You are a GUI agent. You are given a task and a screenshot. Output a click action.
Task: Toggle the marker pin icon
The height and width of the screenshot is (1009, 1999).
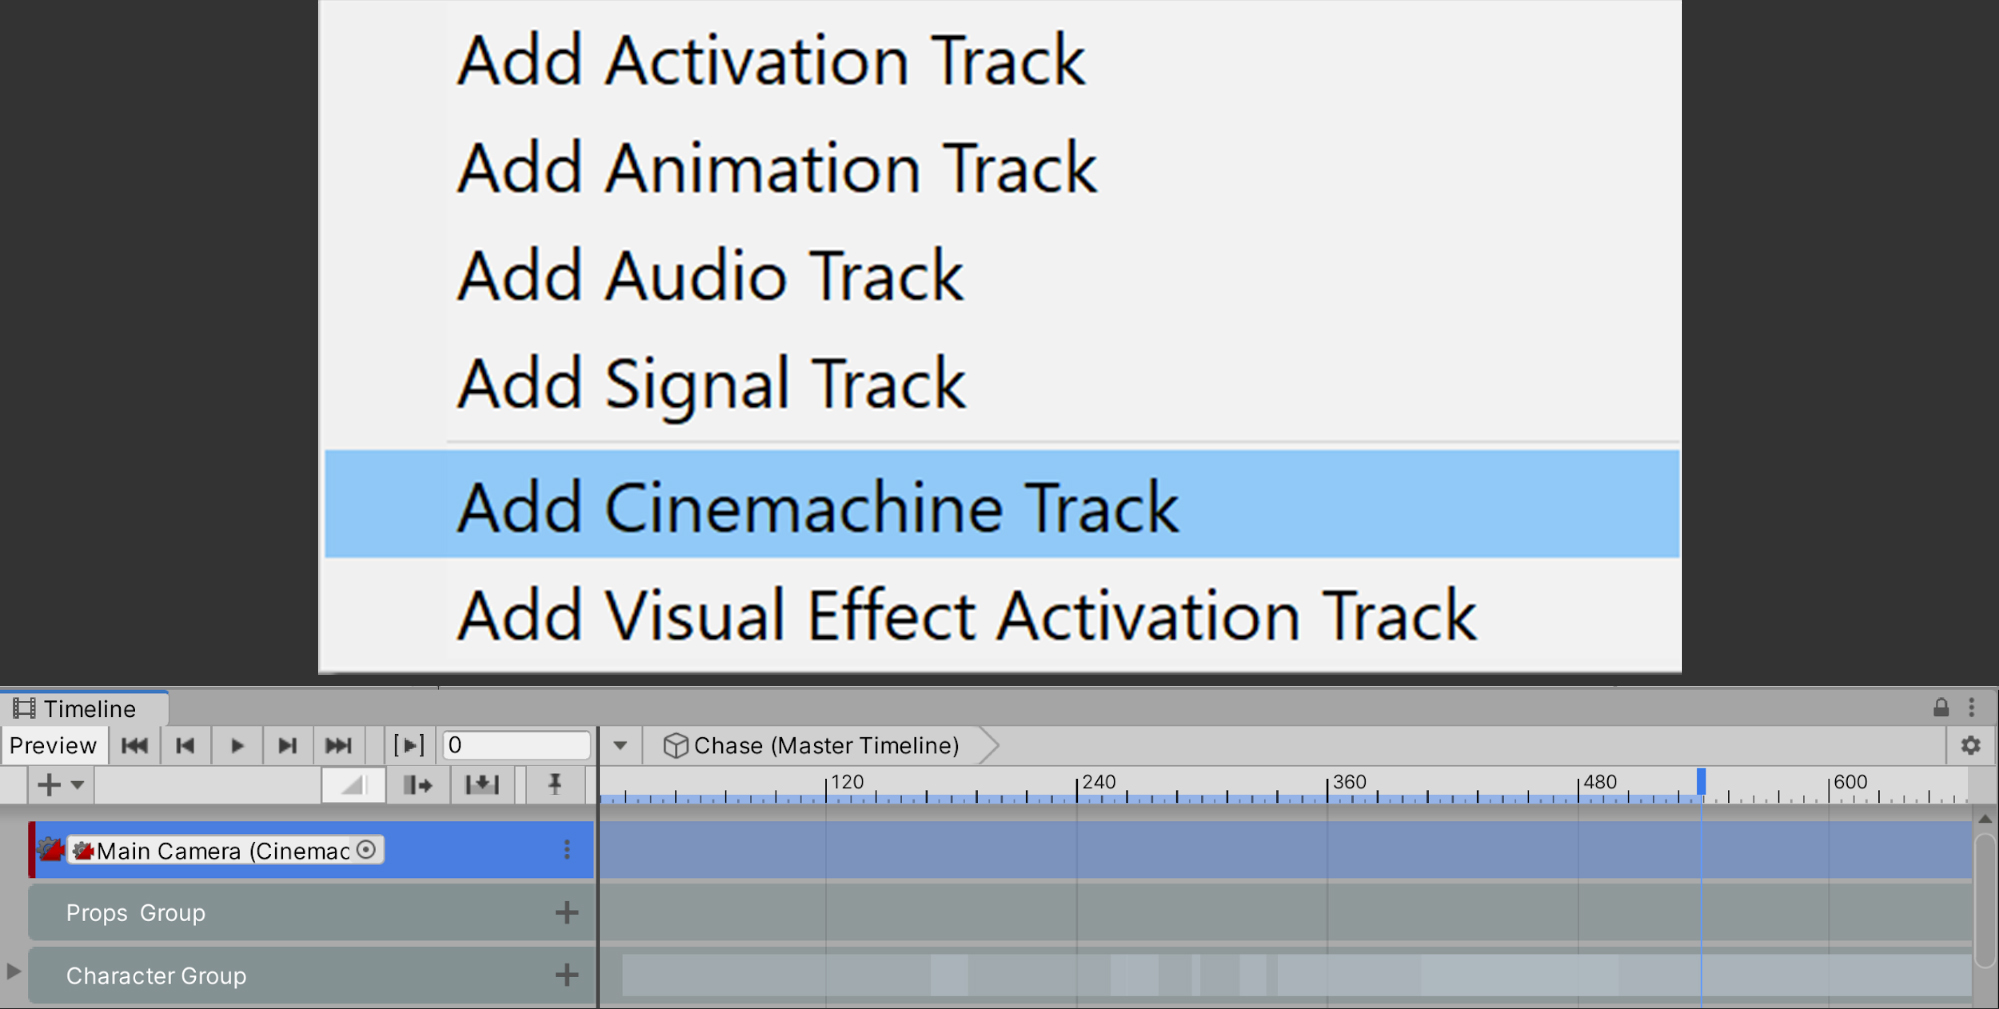tap(555, 785)
